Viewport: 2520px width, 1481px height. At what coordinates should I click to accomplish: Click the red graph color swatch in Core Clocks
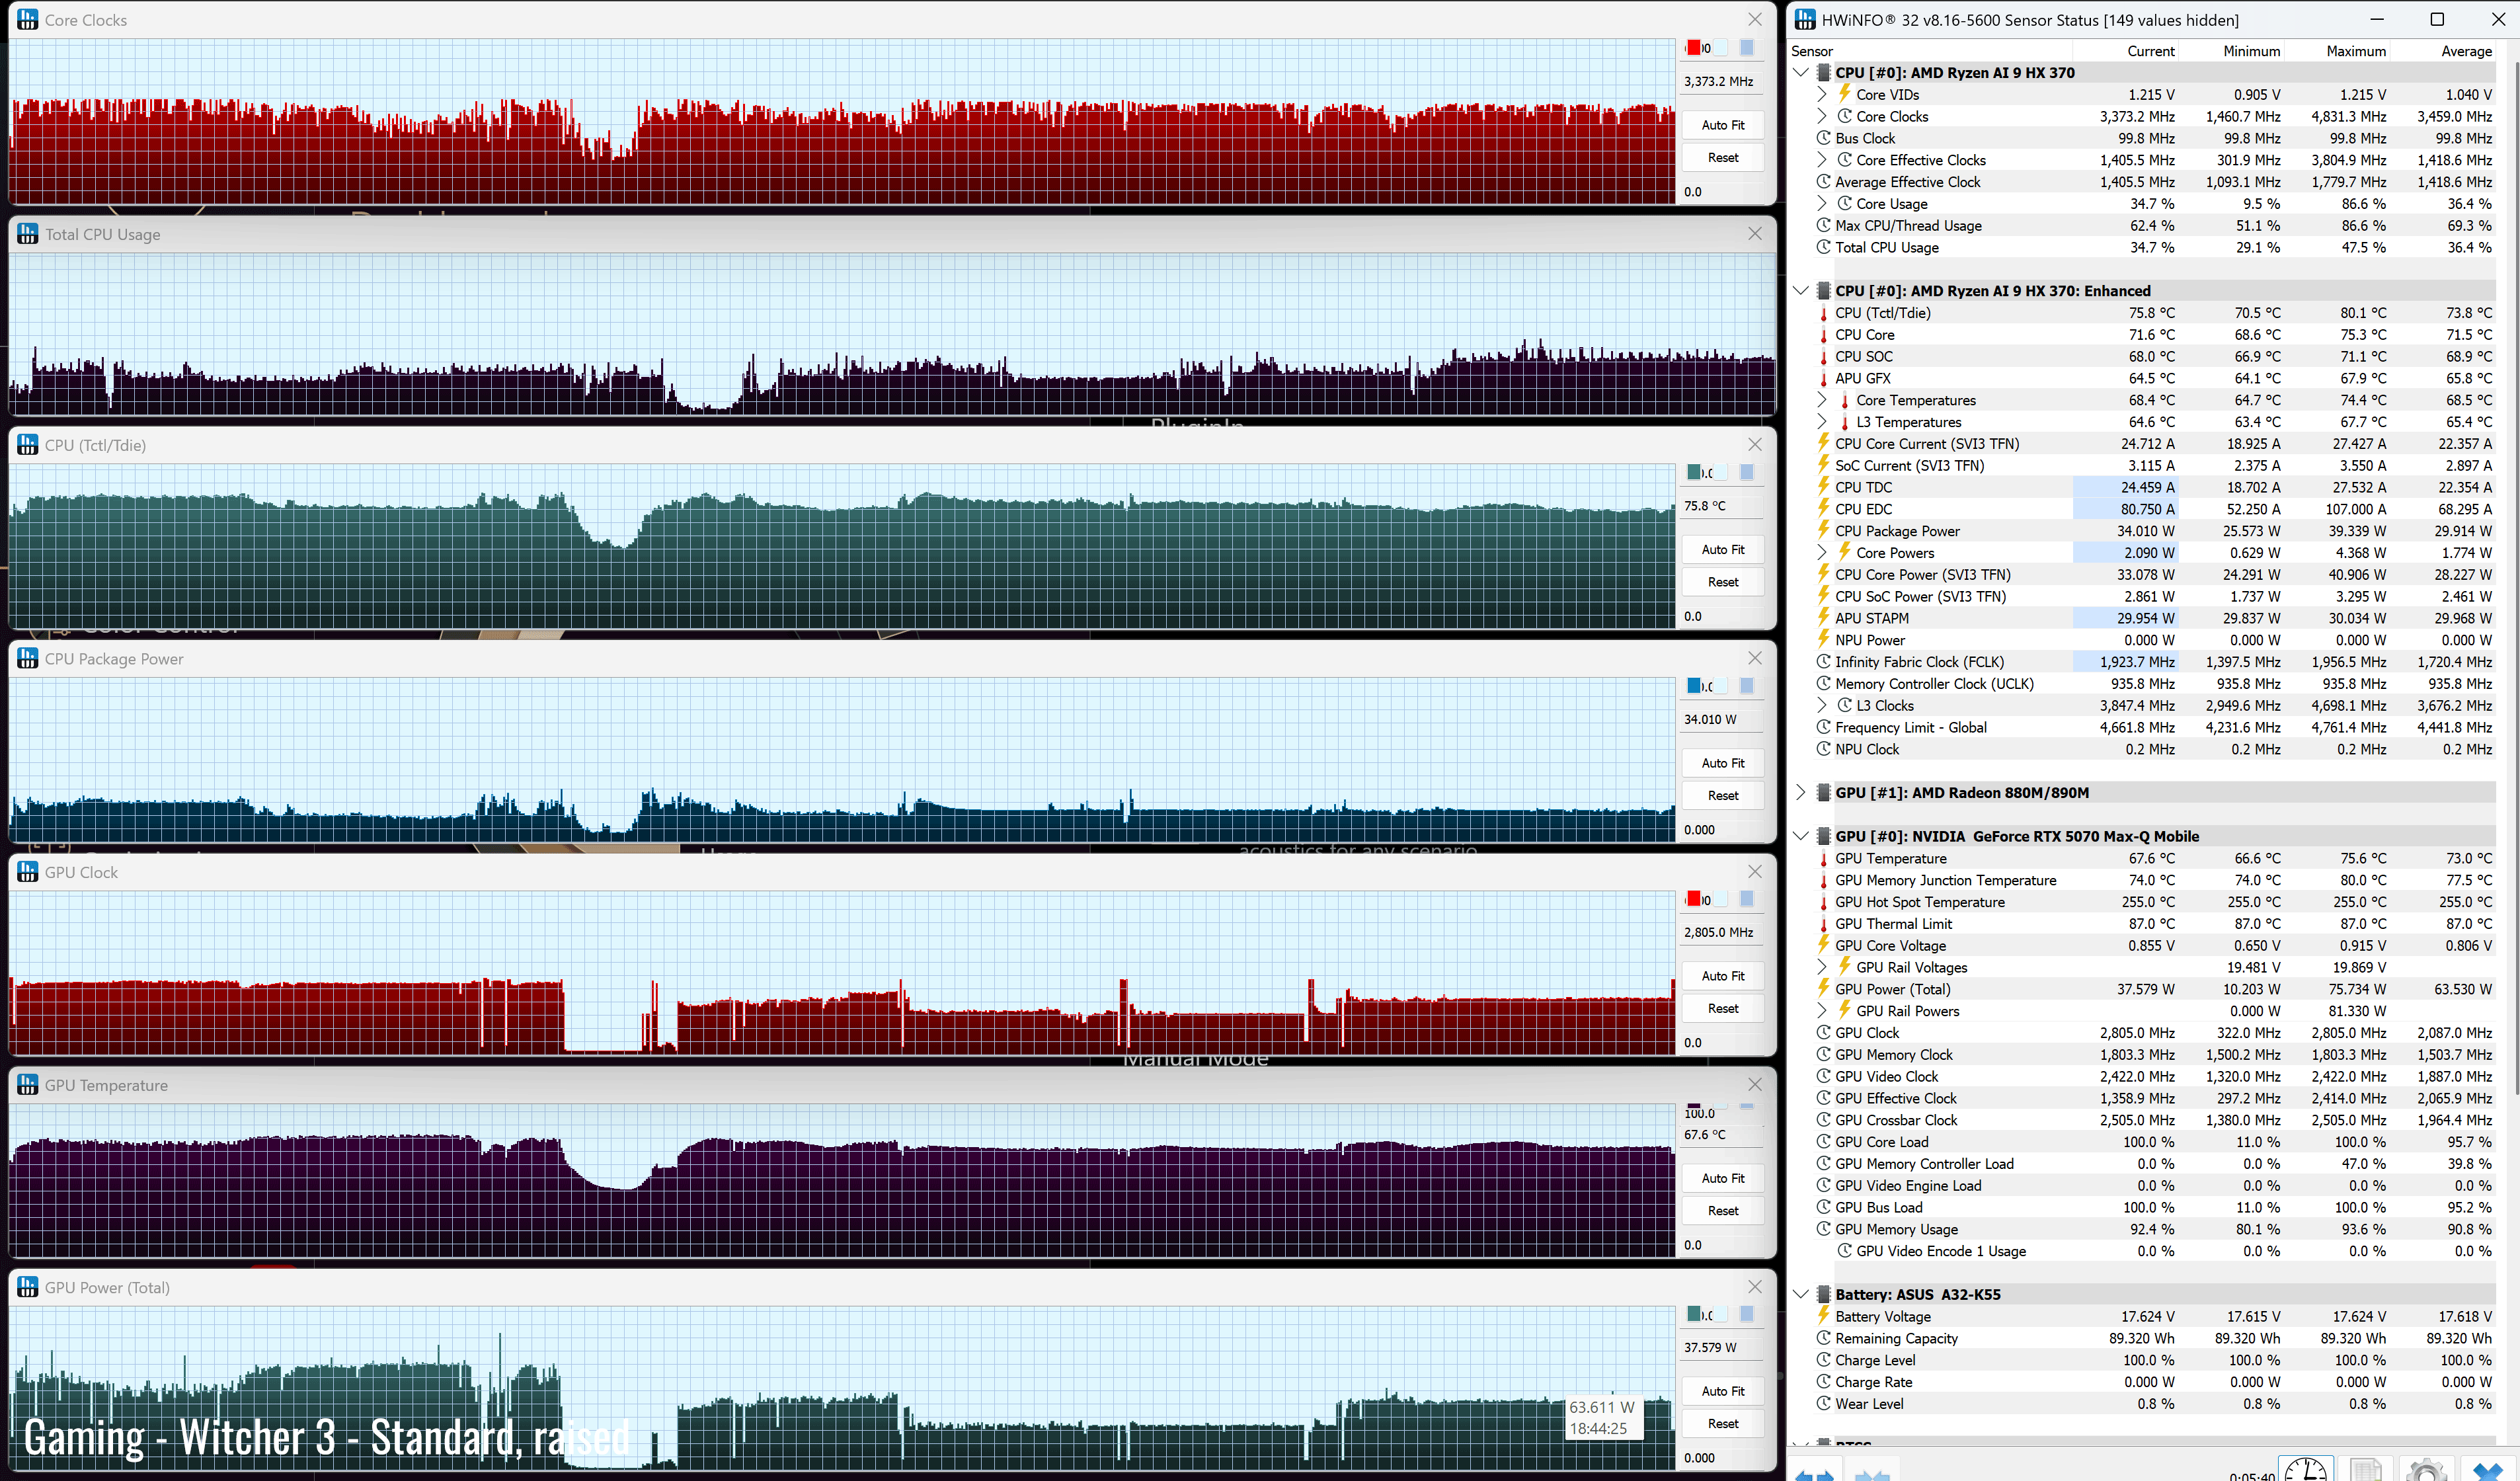coord(1694,47)
